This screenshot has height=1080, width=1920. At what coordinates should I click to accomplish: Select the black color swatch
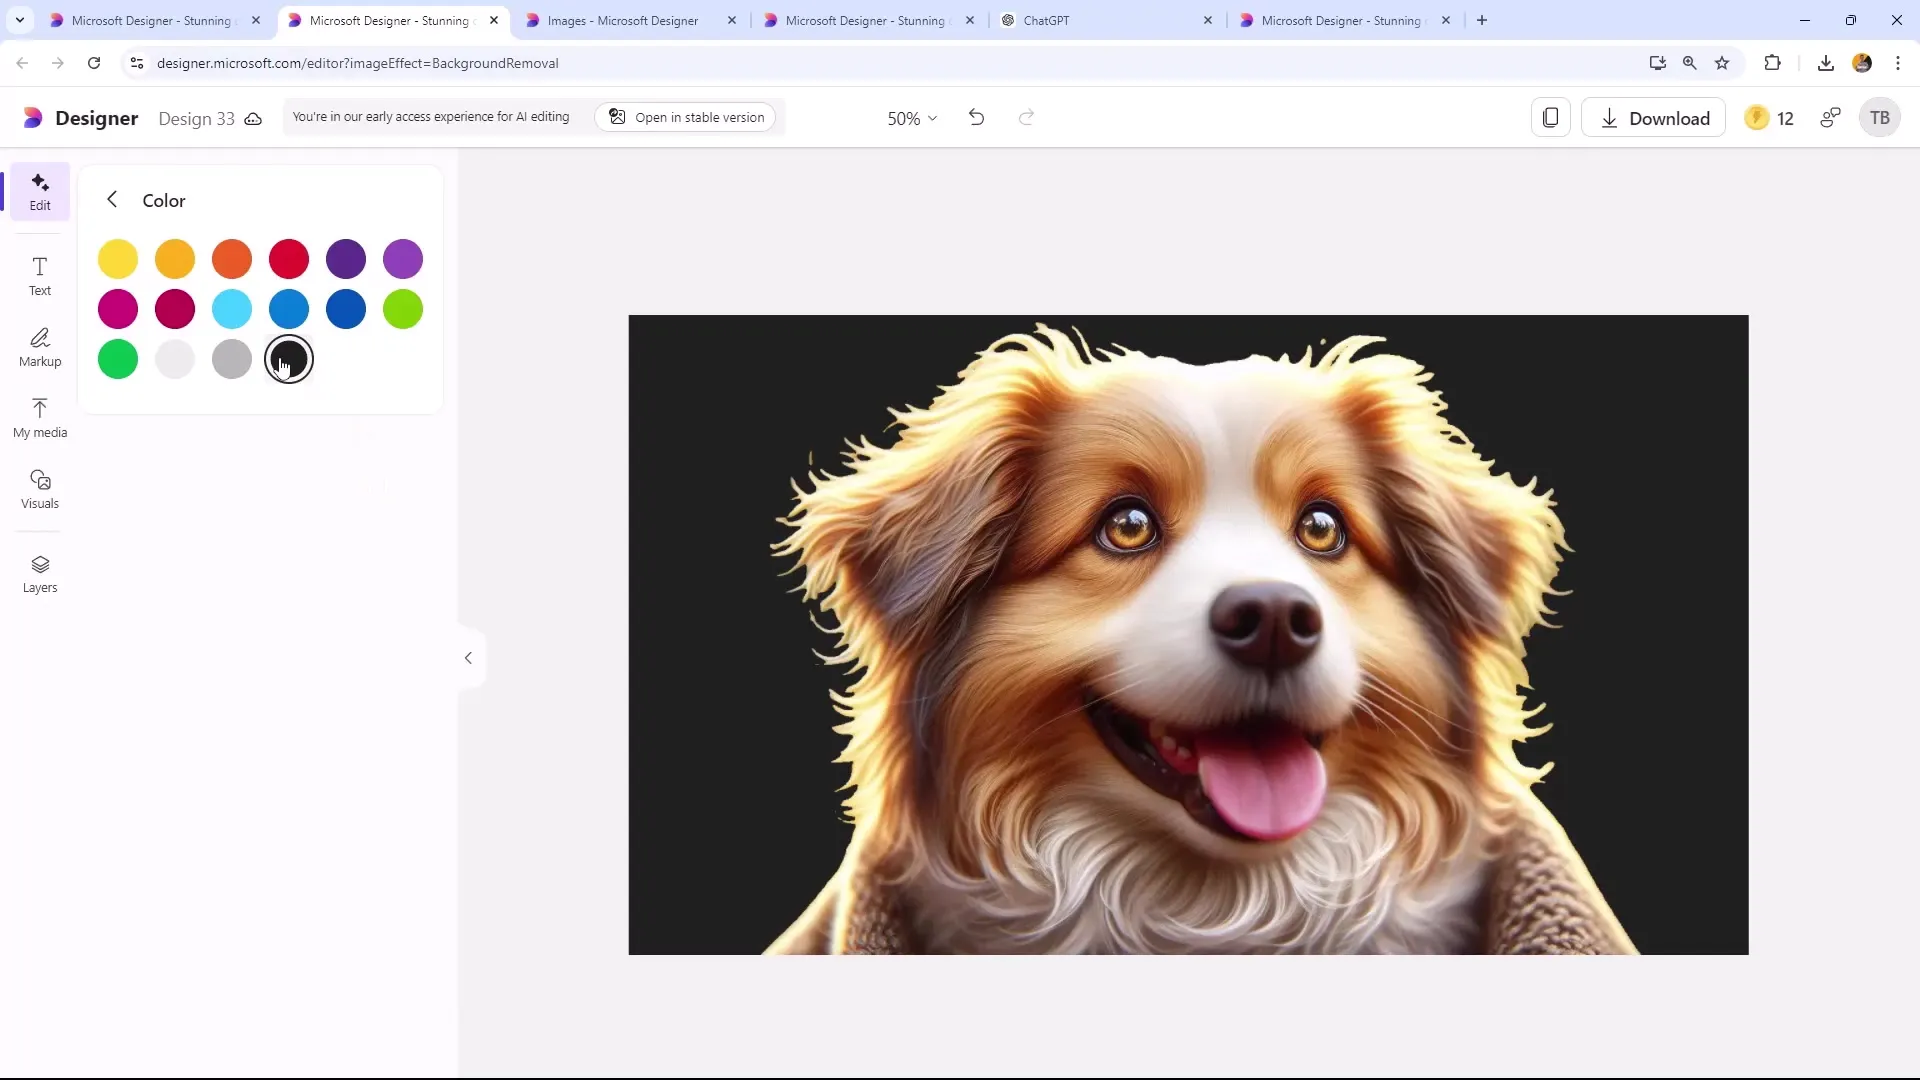coord(289,359)
